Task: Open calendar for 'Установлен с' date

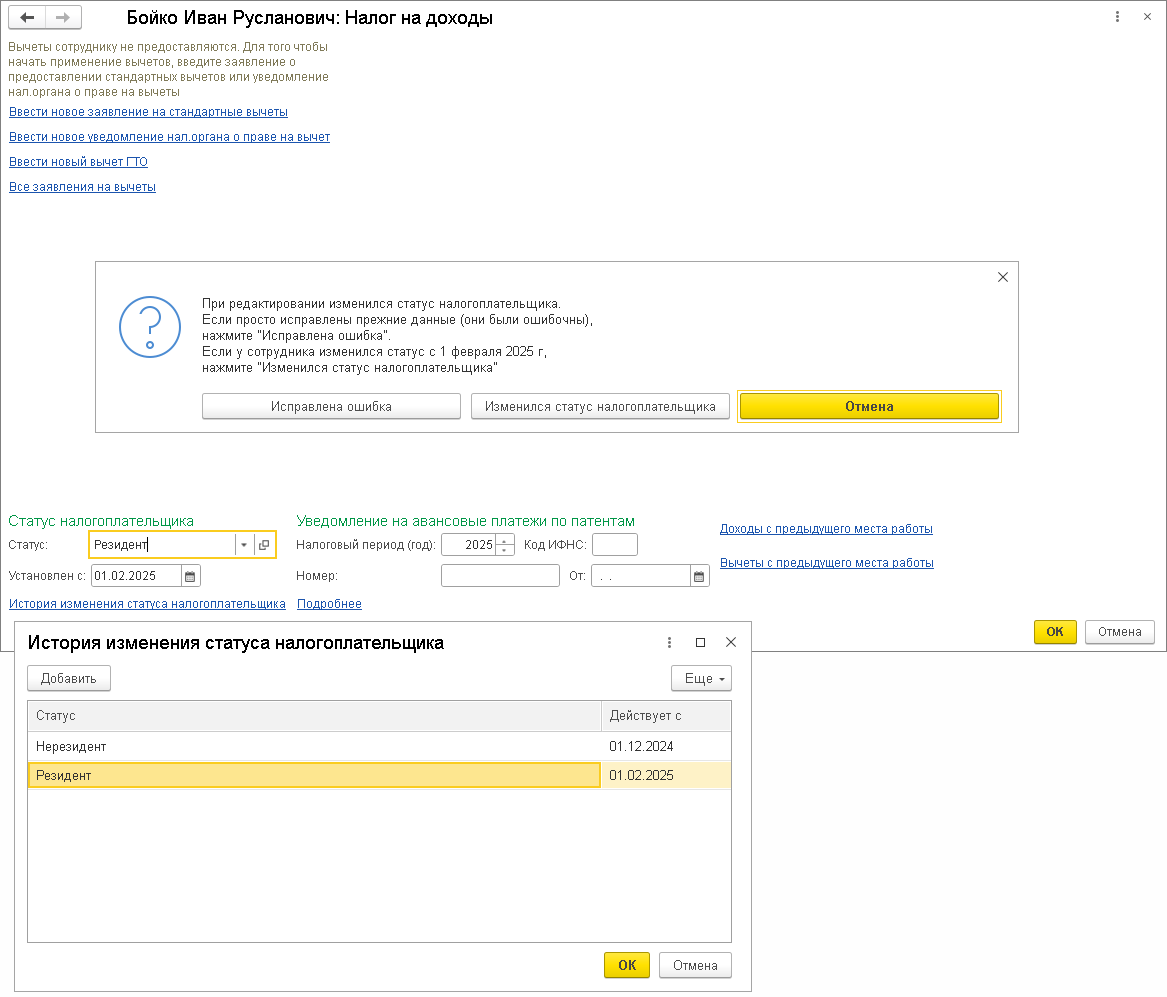Action: click(x=190, y=576)
